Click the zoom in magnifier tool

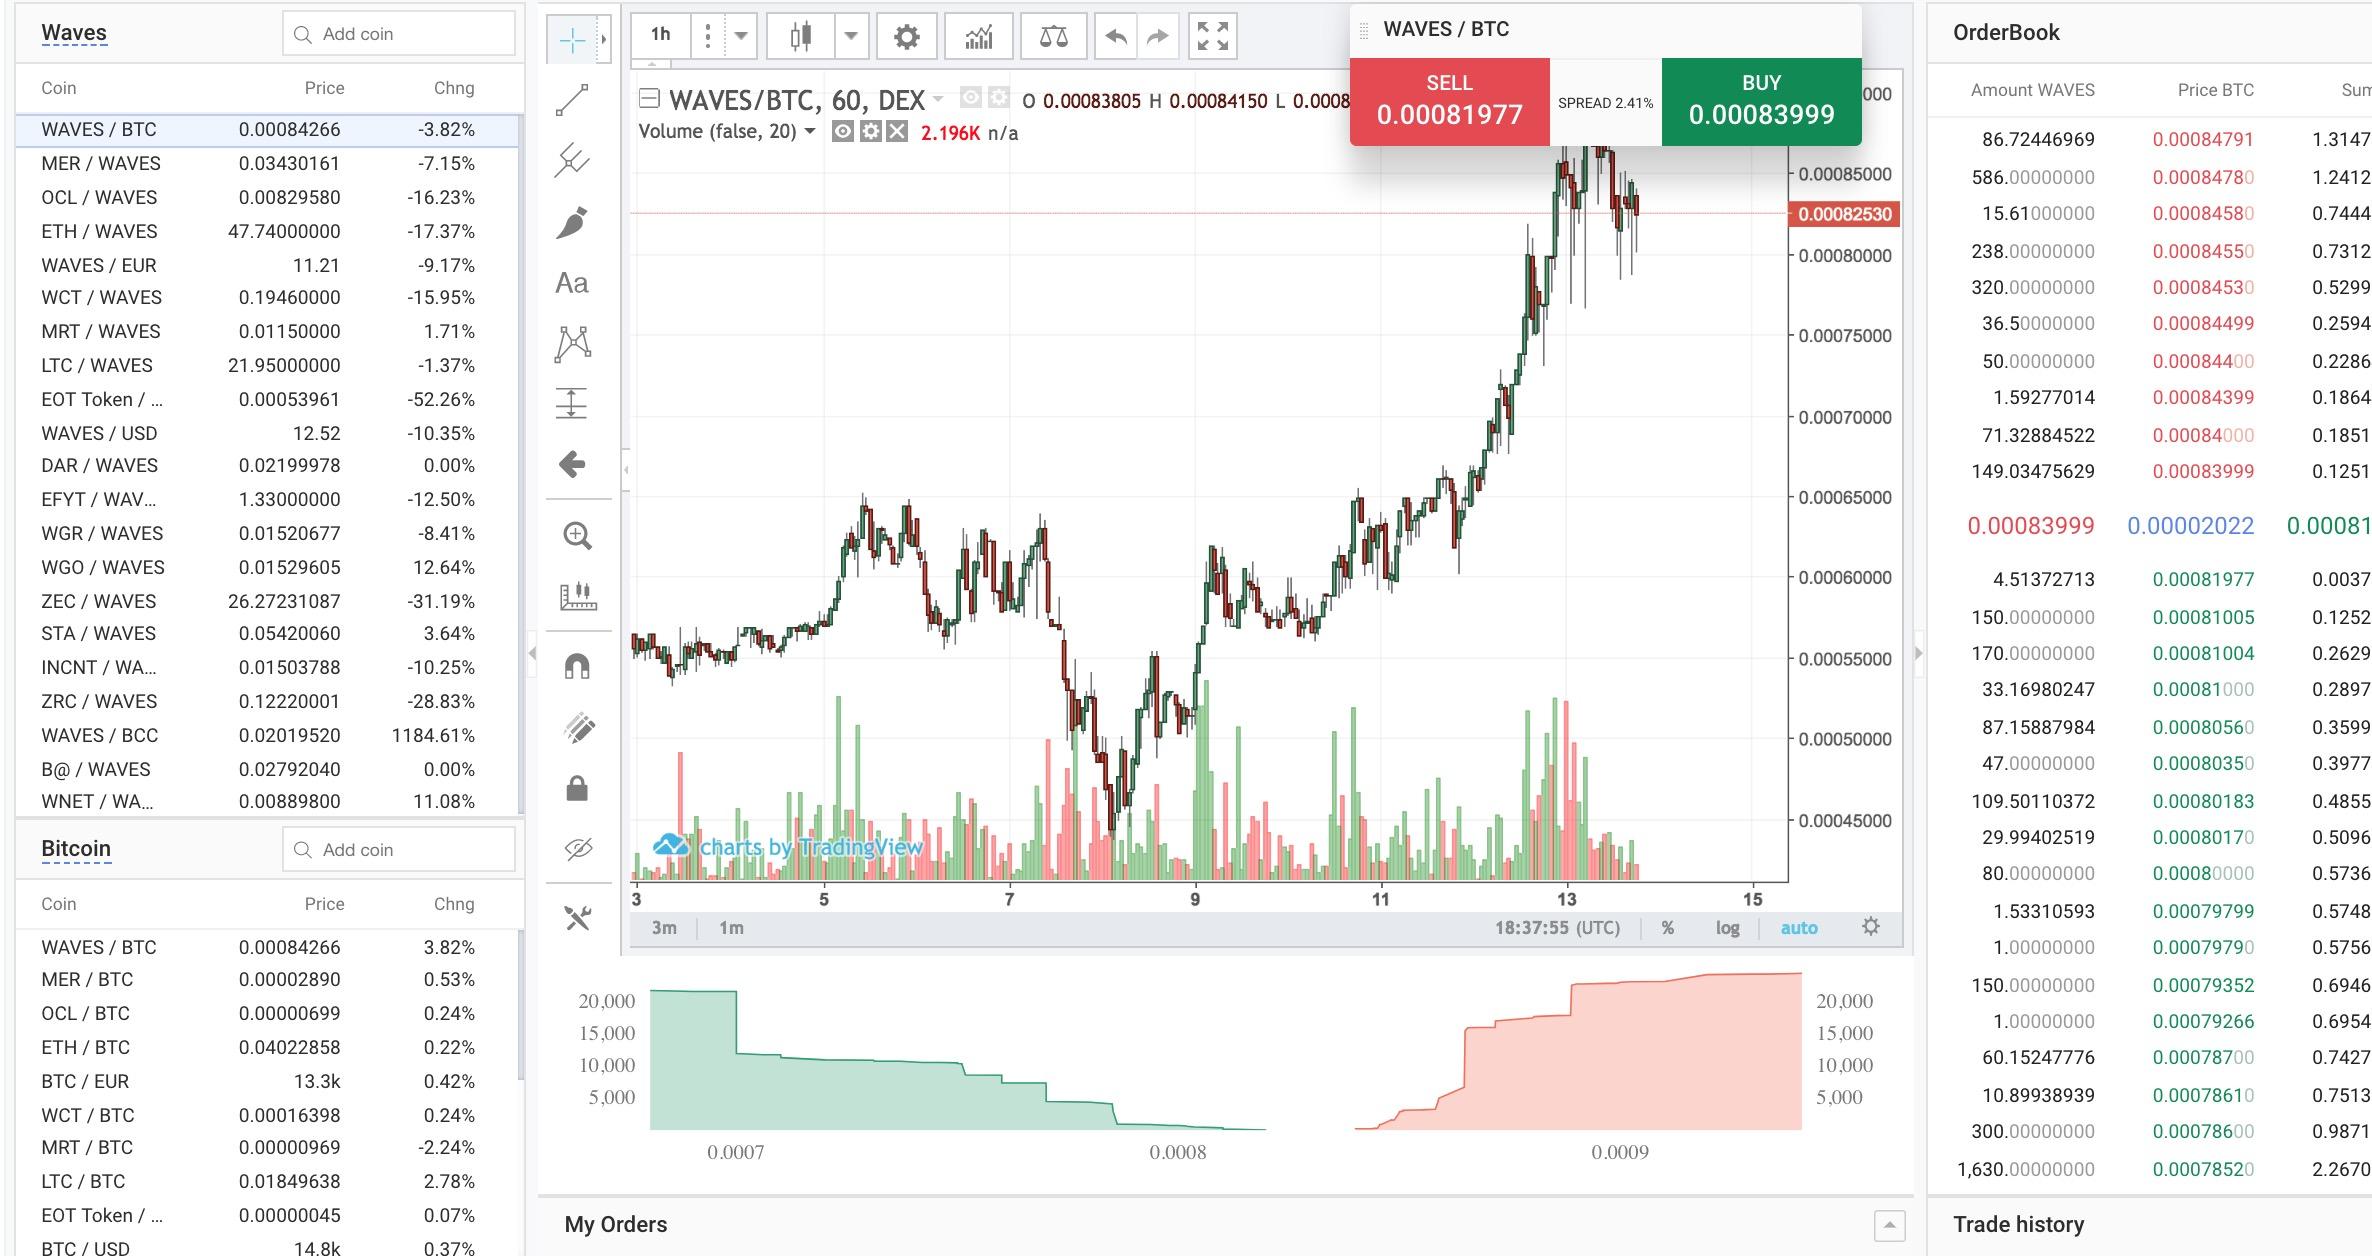coord(577,536)
